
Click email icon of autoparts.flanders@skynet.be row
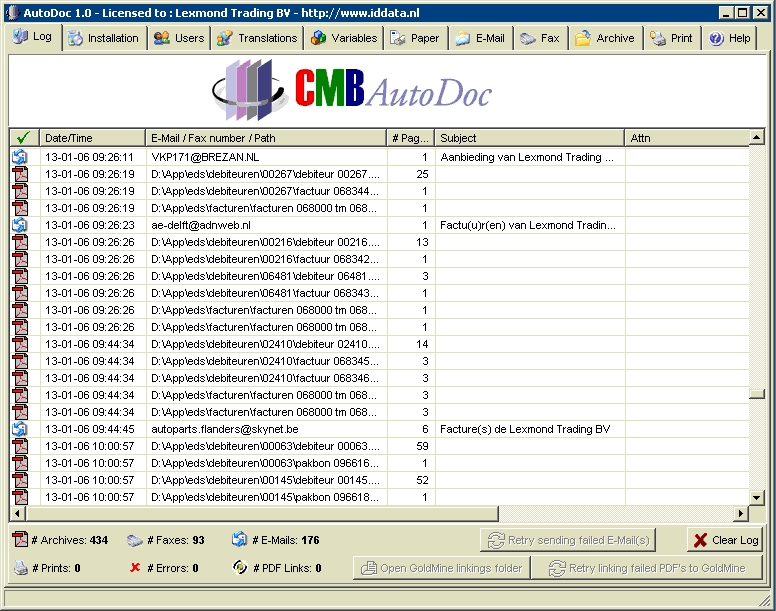[20, 429]
